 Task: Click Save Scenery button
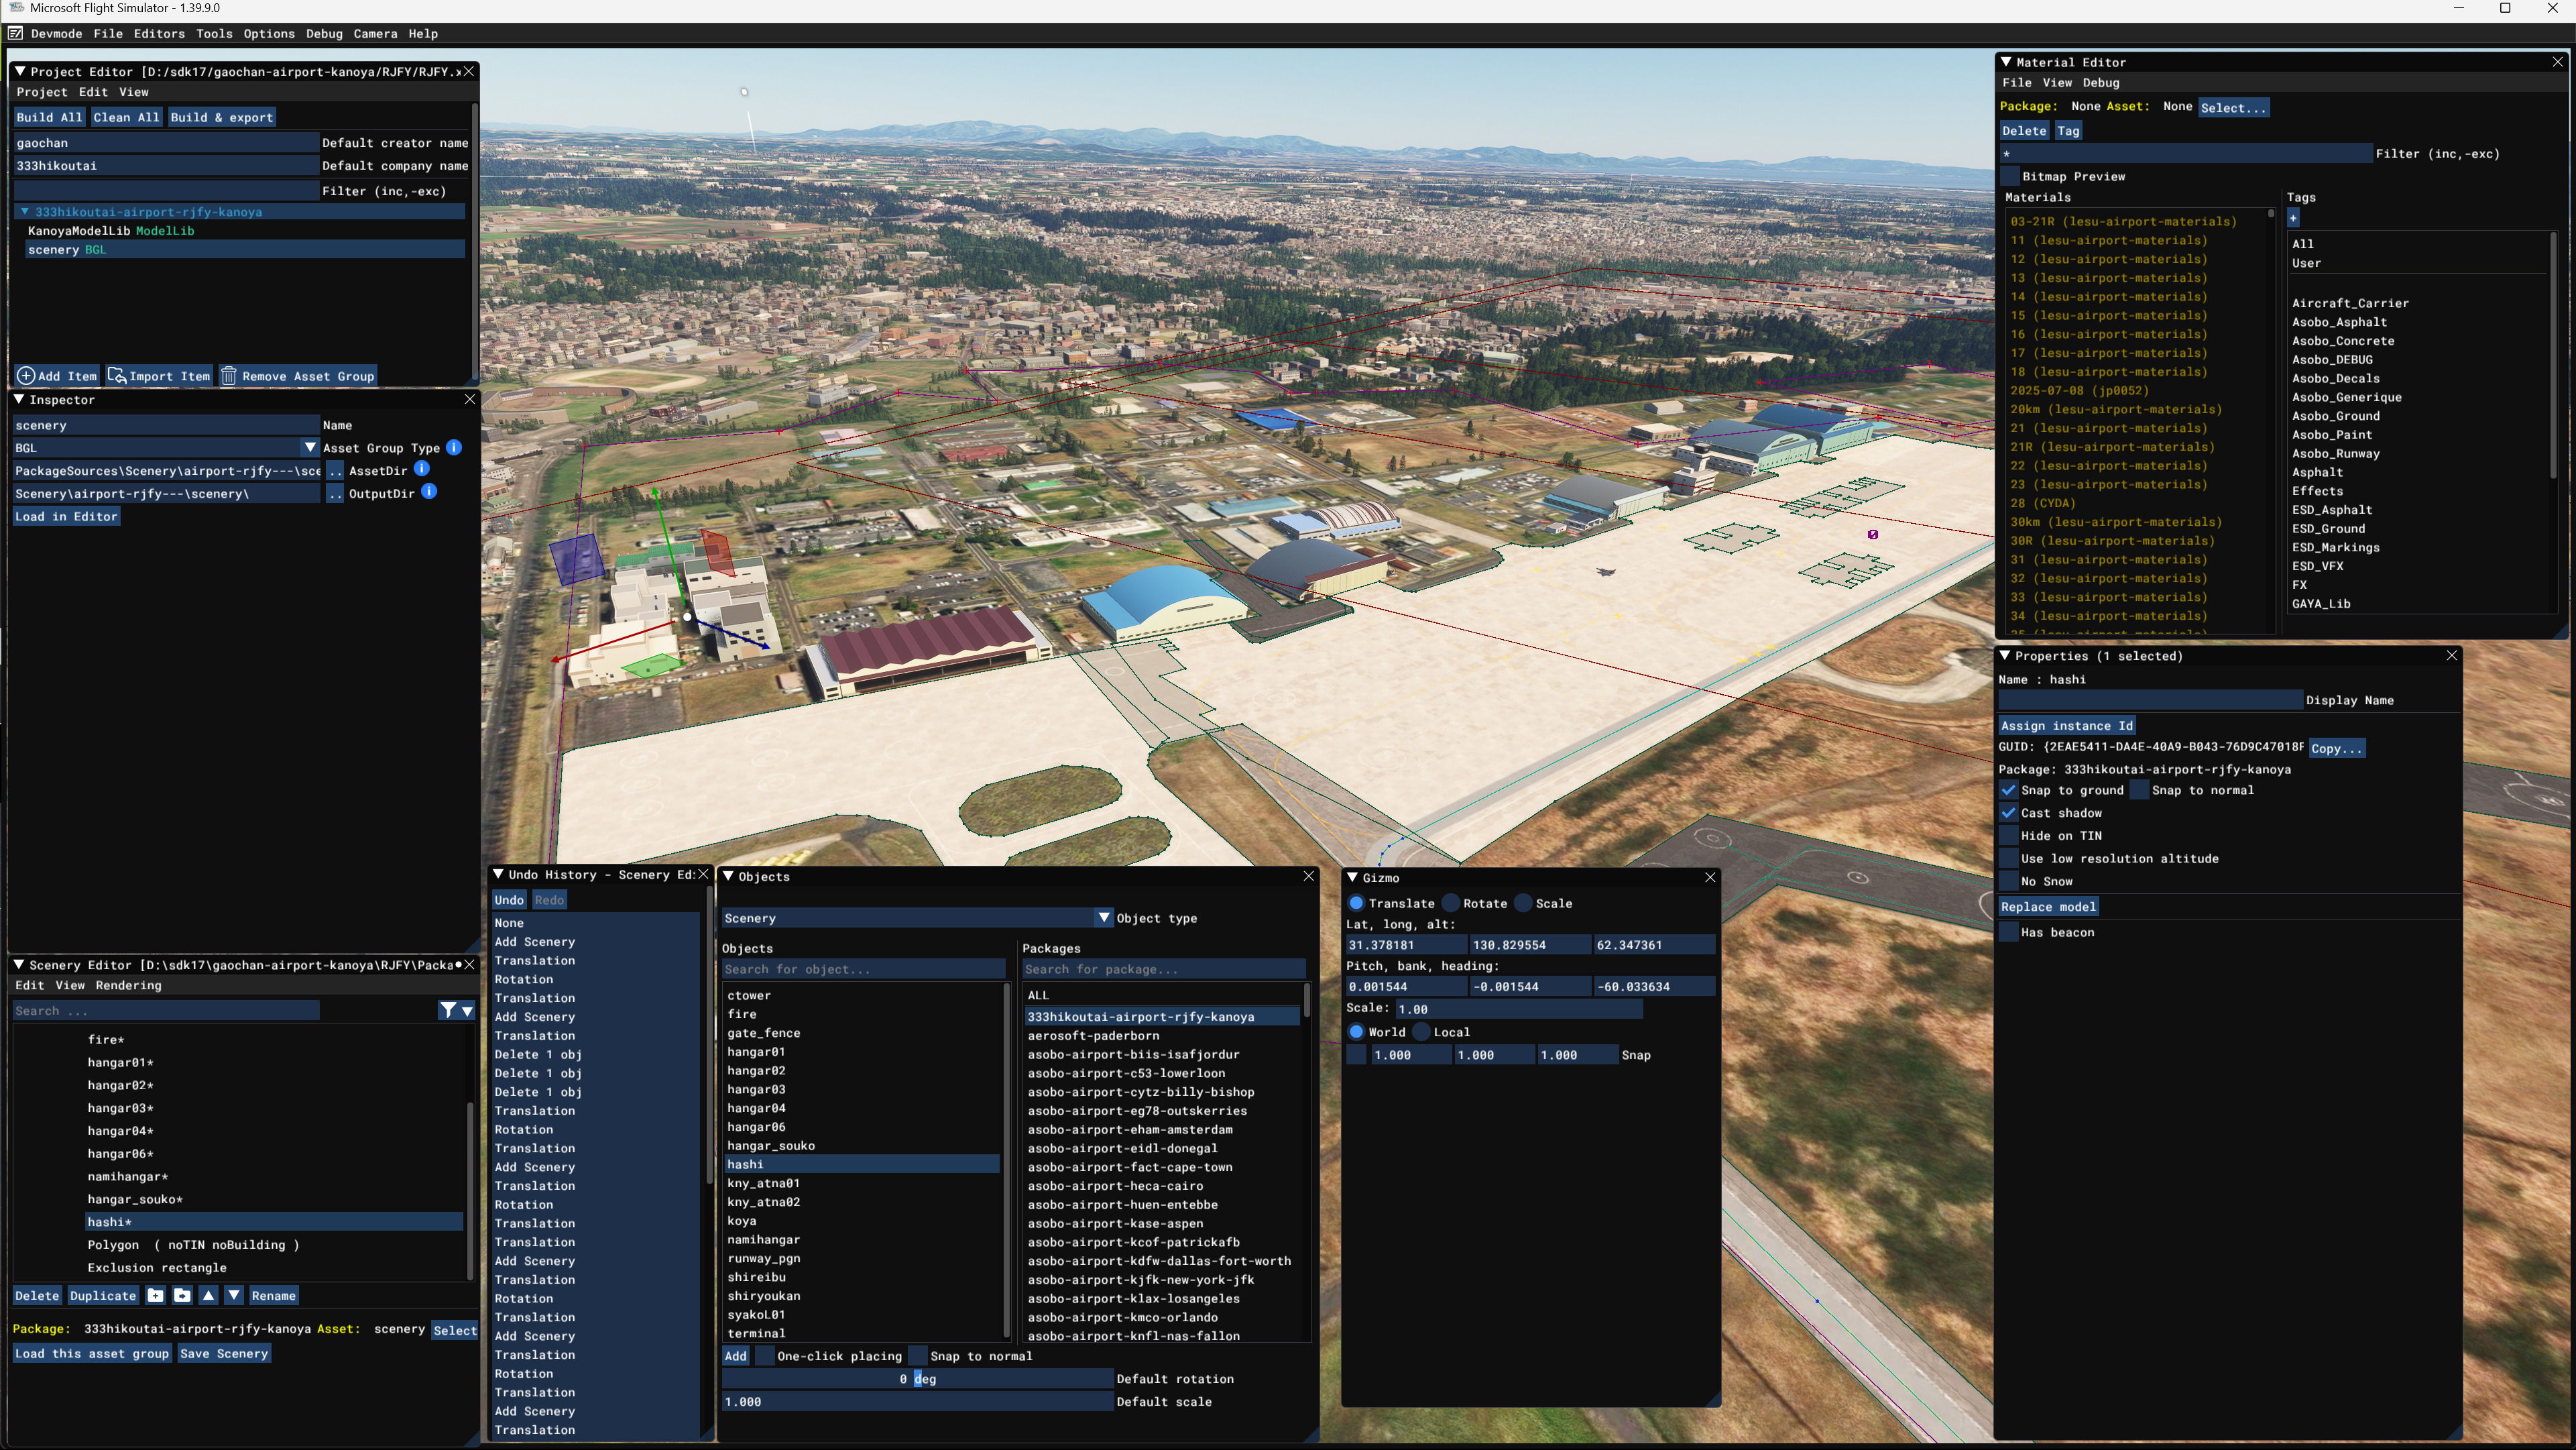coord(223,1354)
